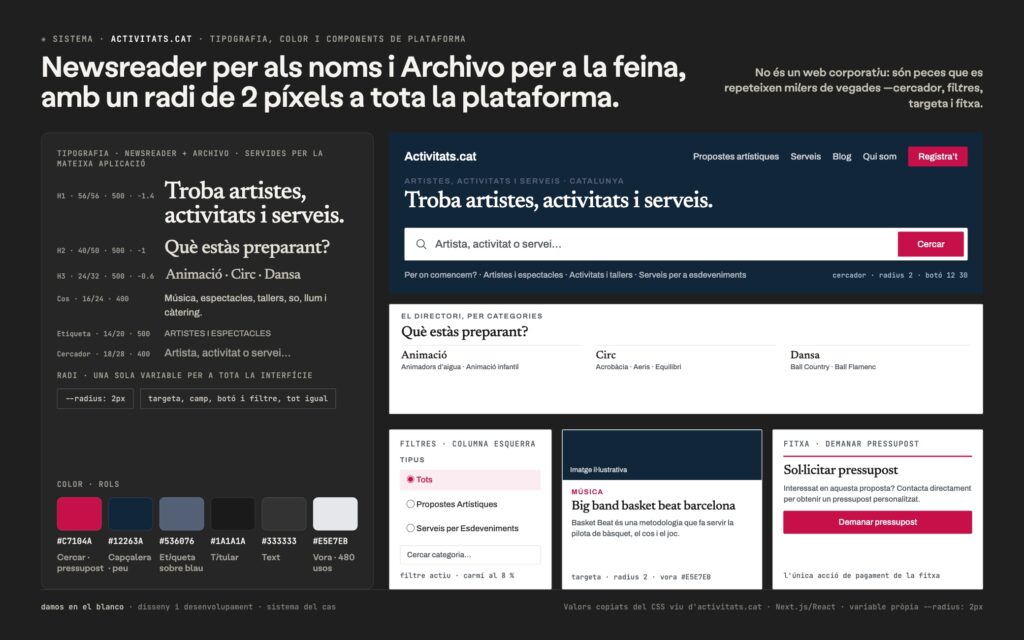Select the Tots radio filter
1024x640 pixels.
tap(470, 479)
